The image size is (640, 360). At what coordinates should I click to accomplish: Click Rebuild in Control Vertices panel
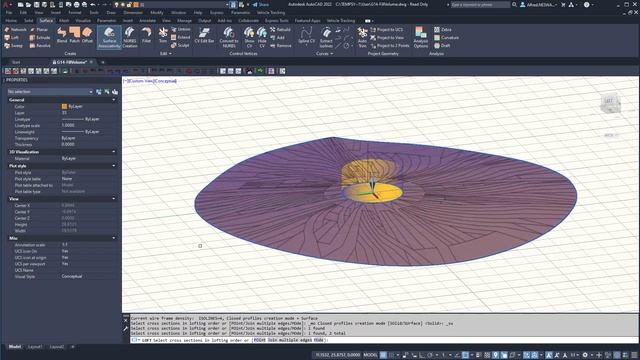[280, 30]
